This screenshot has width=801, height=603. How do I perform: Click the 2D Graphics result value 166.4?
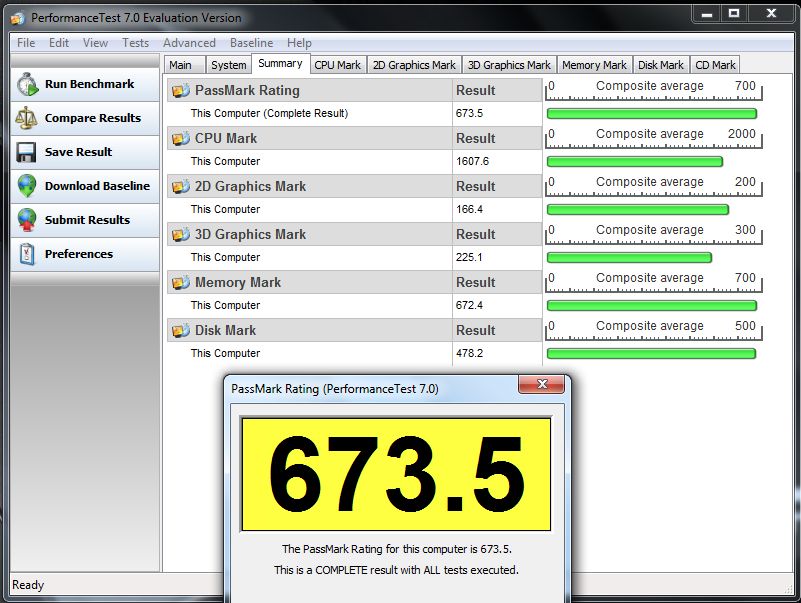tap(469, 210)
